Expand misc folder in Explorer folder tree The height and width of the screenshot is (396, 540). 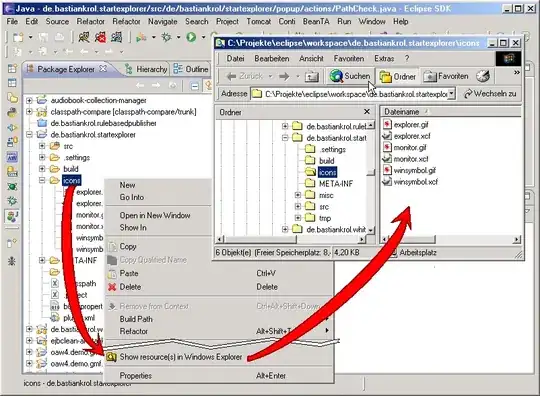point(298,195)
